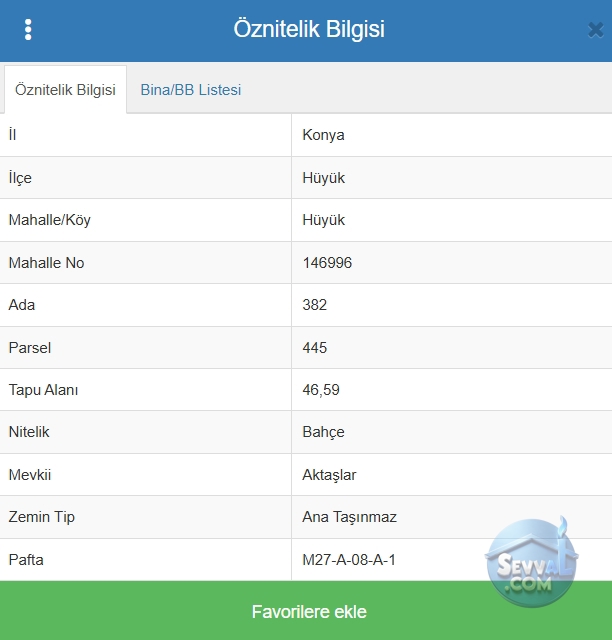Click the Sevval.com watermark logo
Image resolution: width=612 pixels, height=640 pixels.
coord(531,562)
